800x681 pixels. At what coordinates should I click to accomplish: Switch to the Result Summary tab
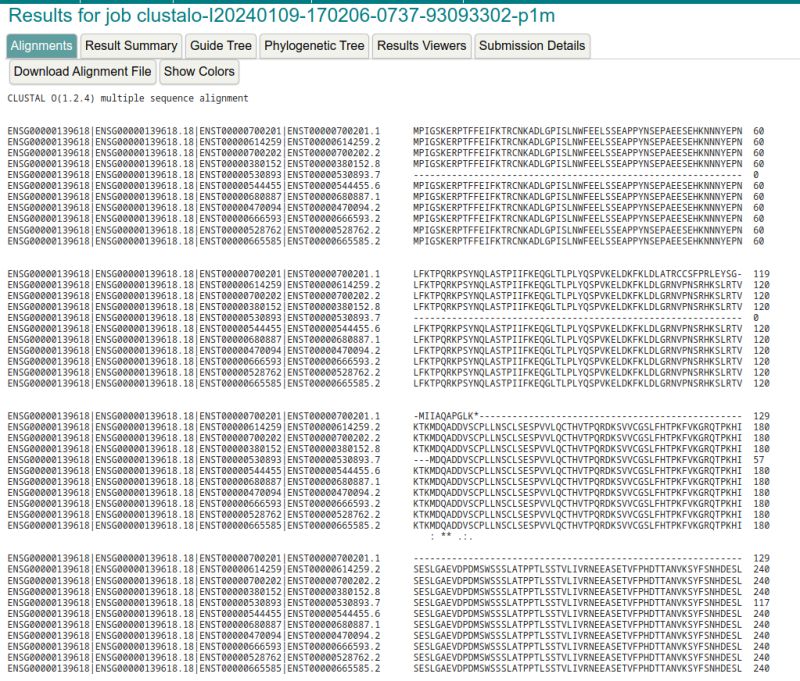pos(132,45)
